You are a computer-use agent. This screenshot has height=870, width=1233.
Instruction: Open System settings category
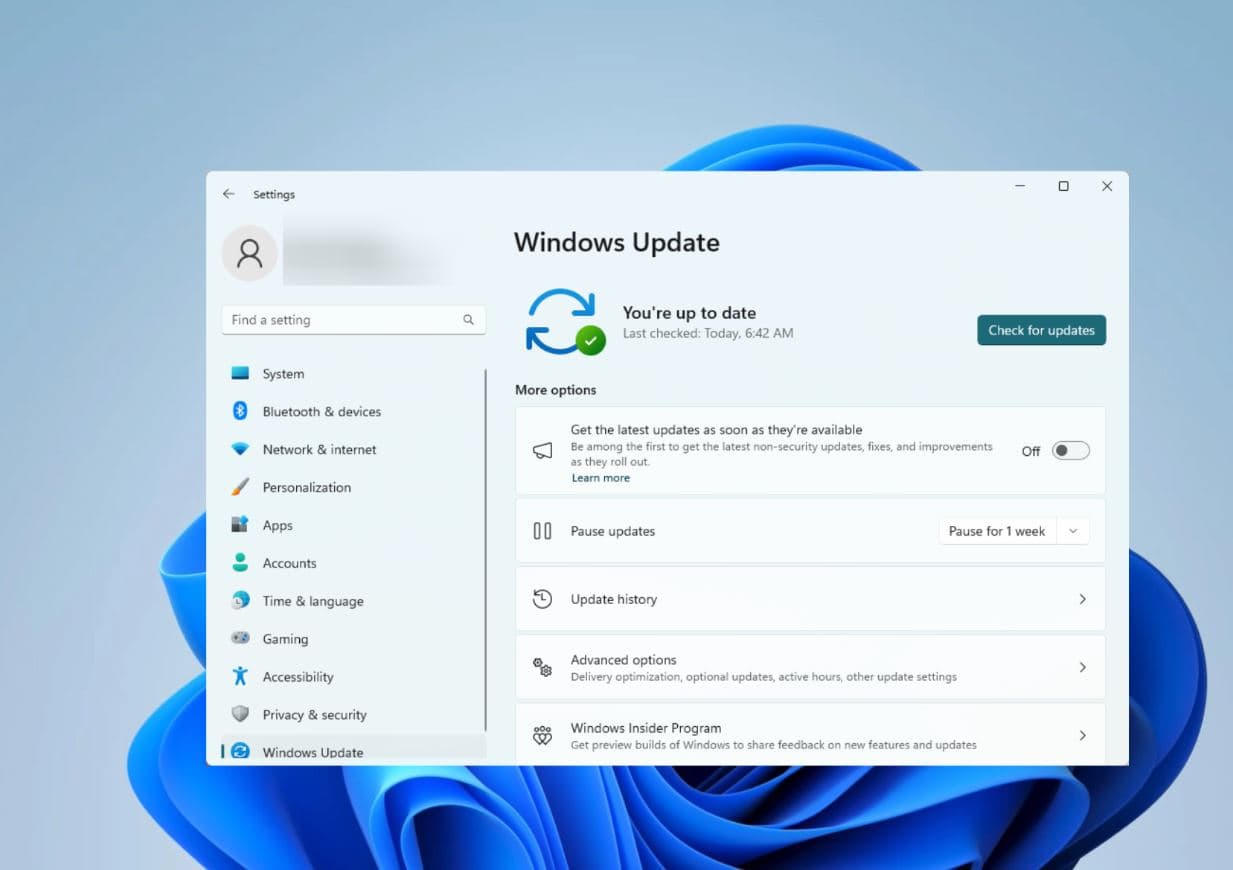pyautogui.click(x=353, y=373)
